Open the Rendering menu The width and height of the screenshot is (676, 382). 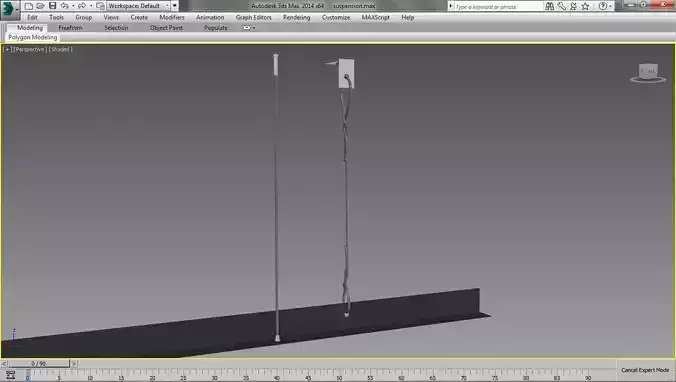pos(297,17)
